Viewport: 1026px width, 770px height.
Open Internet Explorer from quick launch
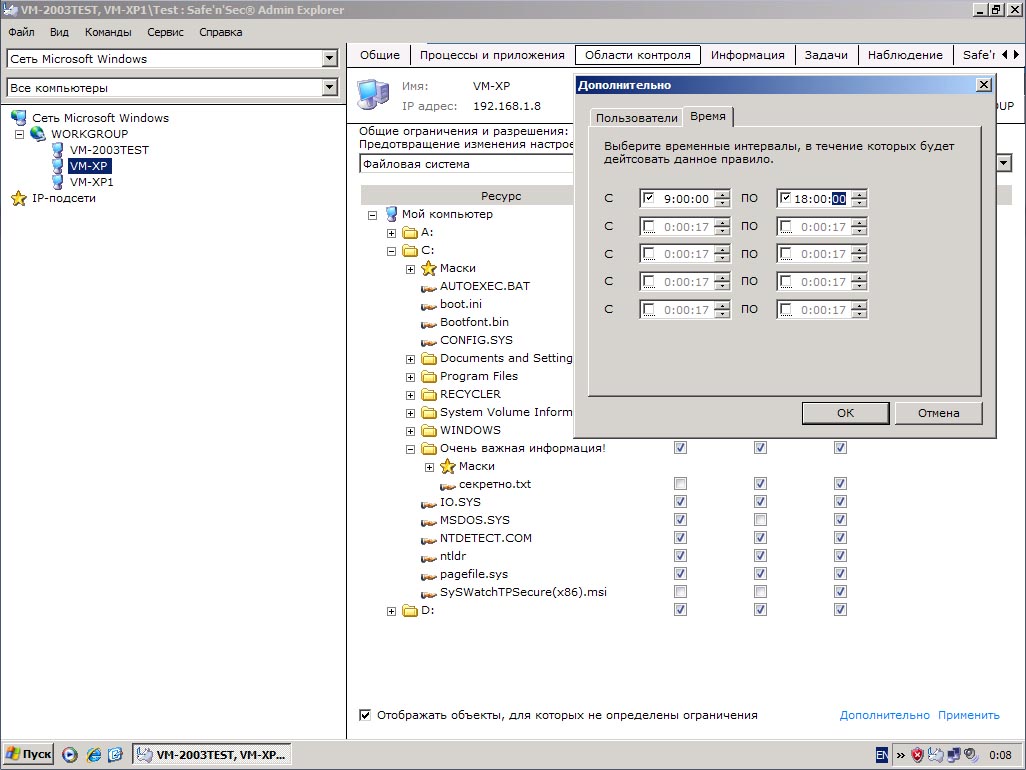click(x=94, y=755)
